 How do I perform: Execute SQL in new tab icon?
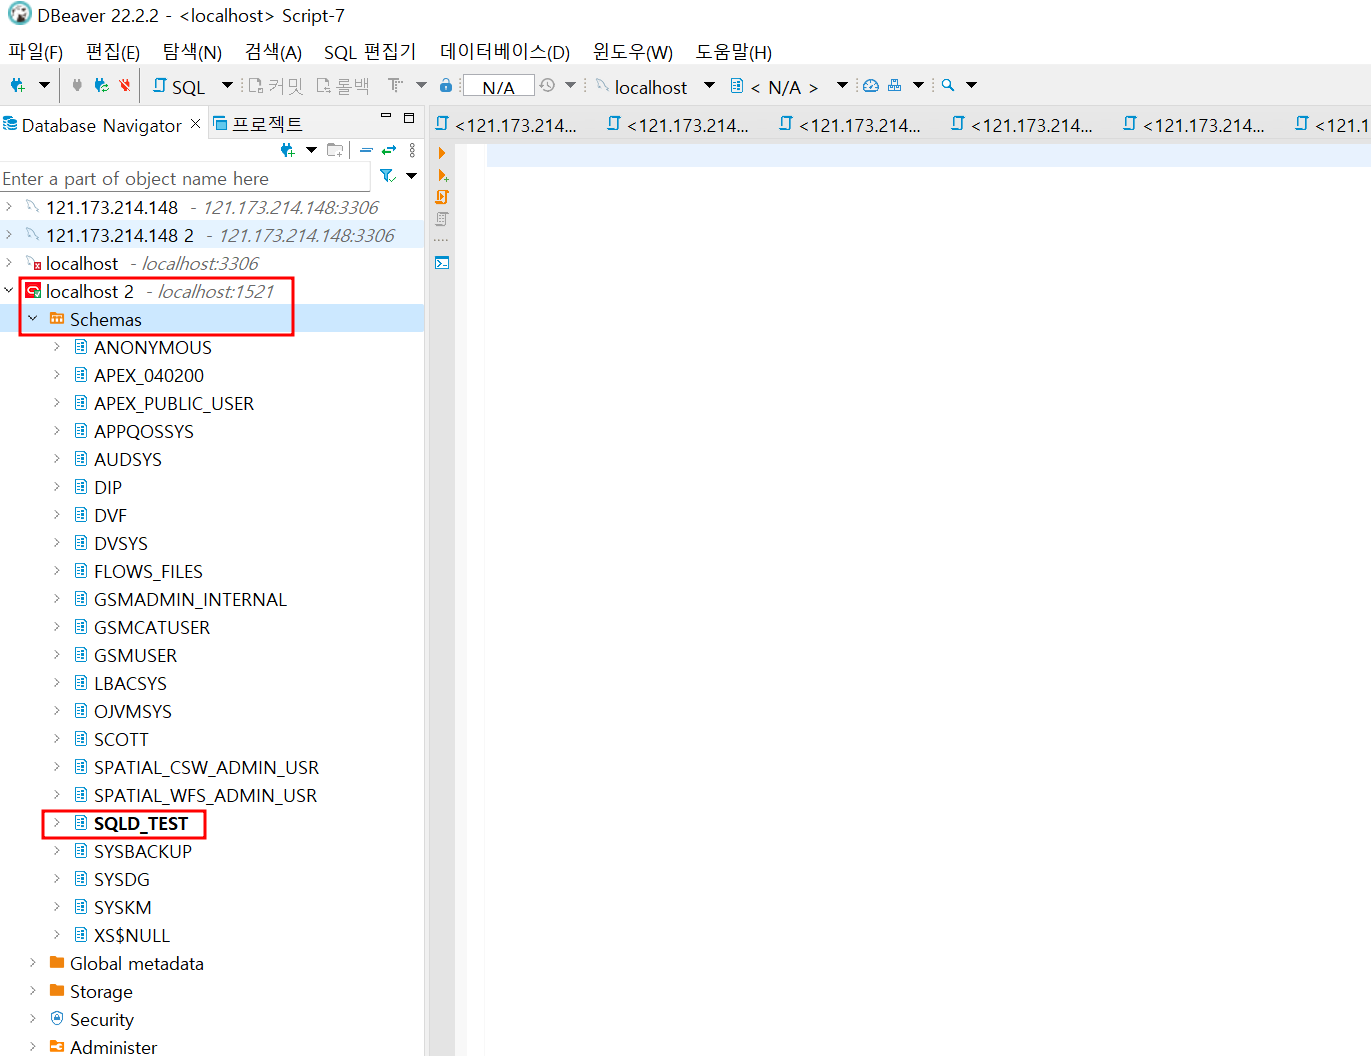442,175
